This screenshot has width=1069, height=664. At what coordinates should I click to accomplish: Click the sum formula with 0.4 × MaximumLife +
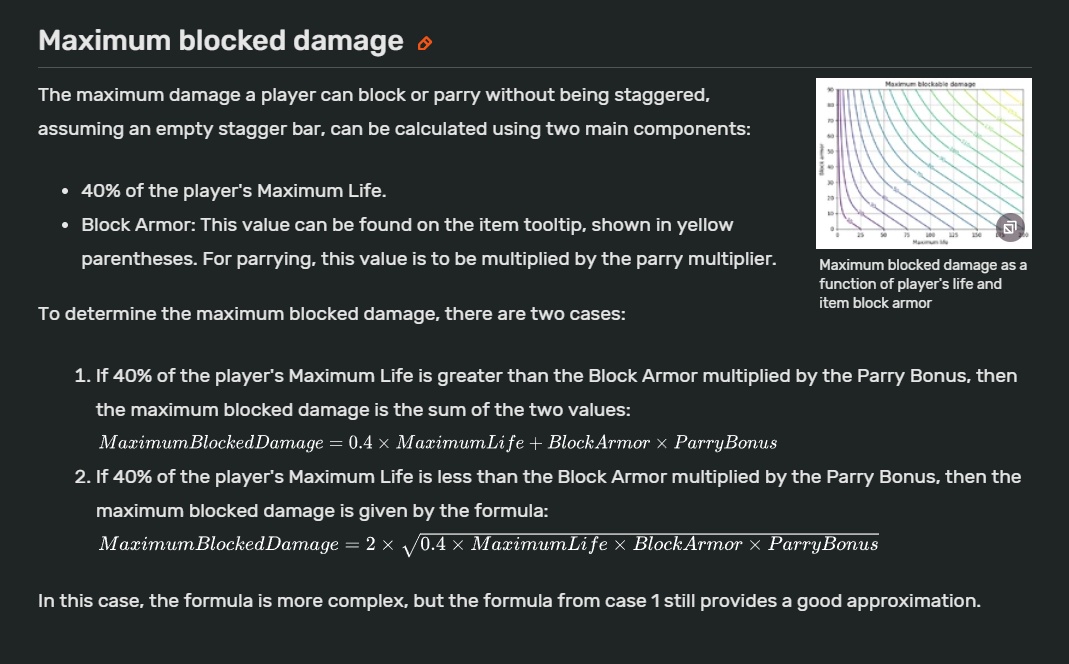pos(438,442)
